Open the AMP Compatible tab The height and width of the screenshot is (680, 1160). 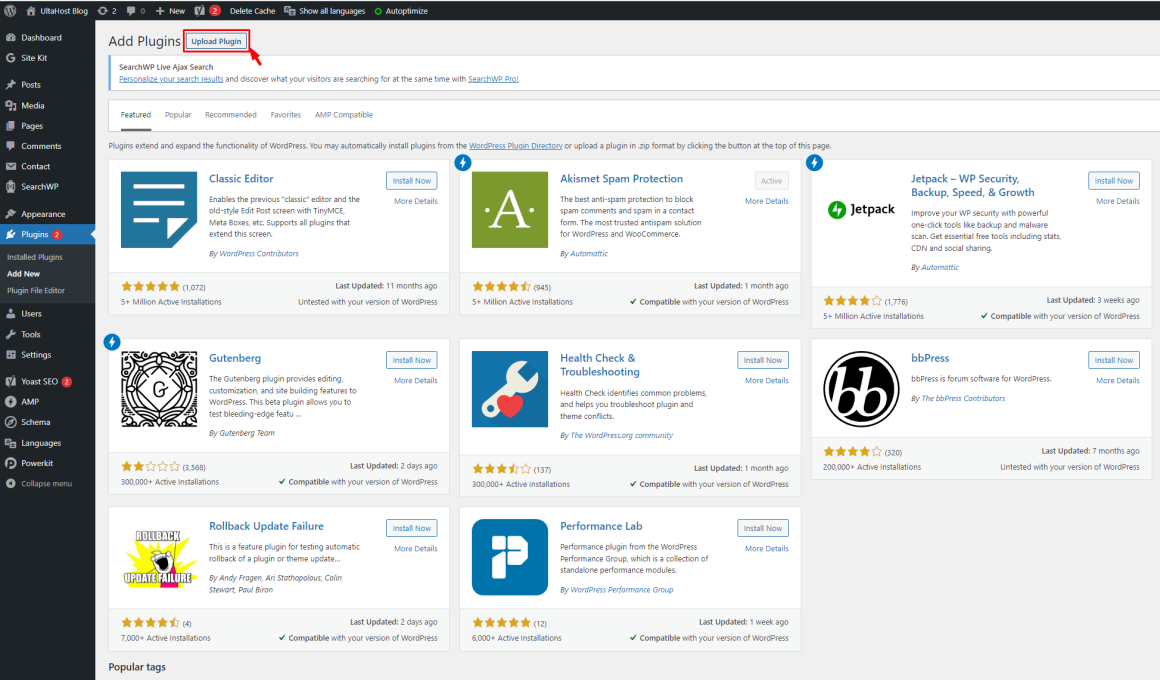tap(343, 114)
